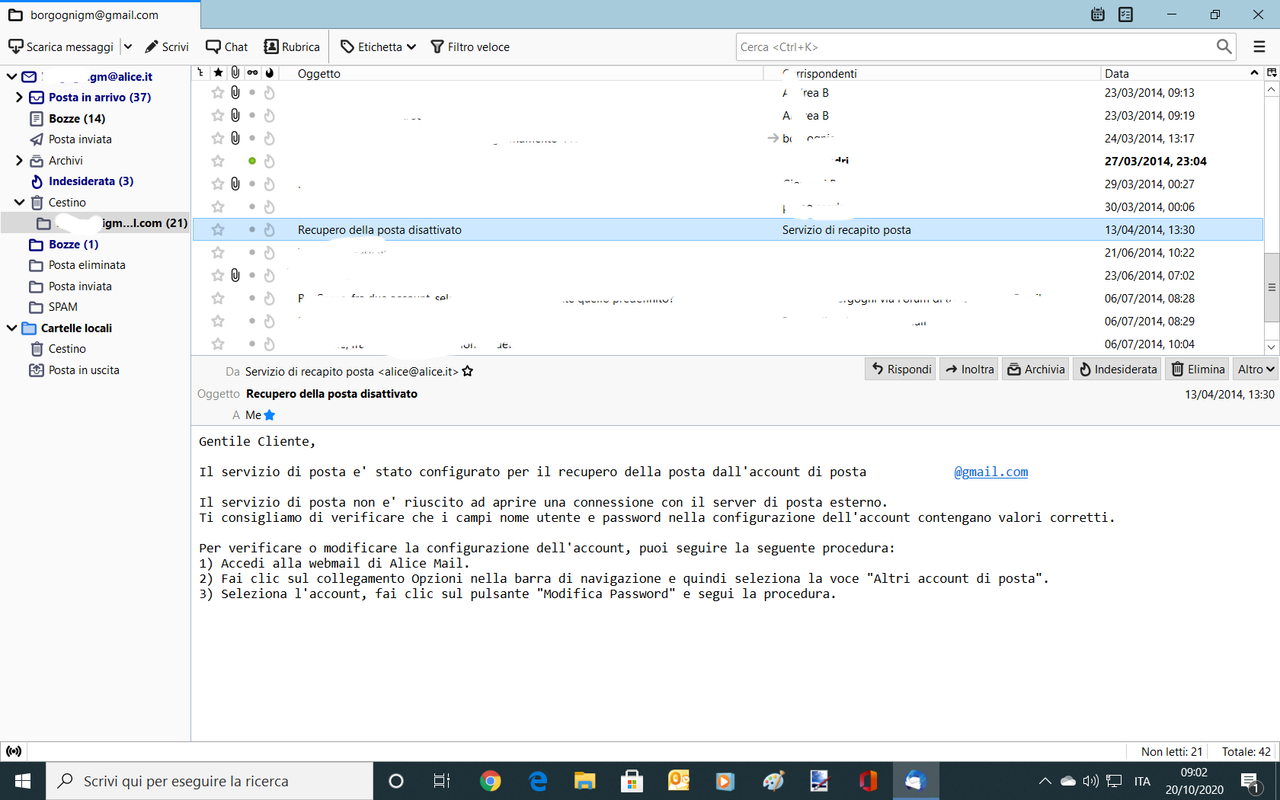Image resolution: width=1280 pixels, height=800 pixels.
Task: Open the Etichetta tag dropdown
Action: point(378,47)
